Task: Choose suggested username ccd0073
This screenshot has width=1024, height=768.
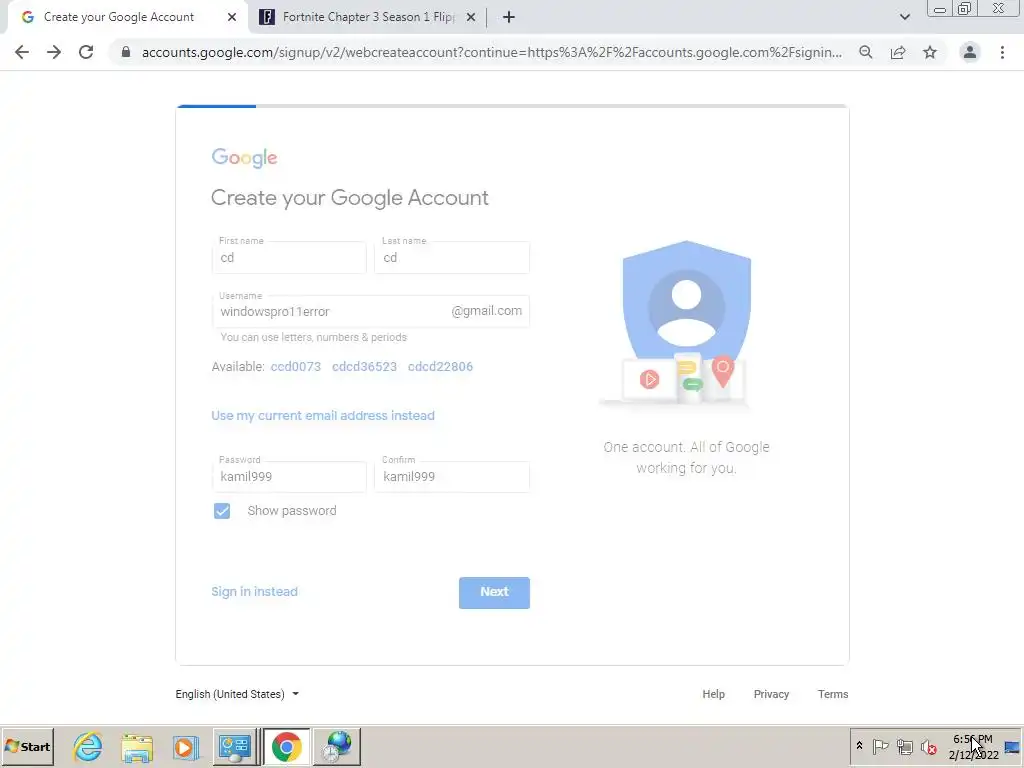Action: pyautogui.click(x=296, y=366)
